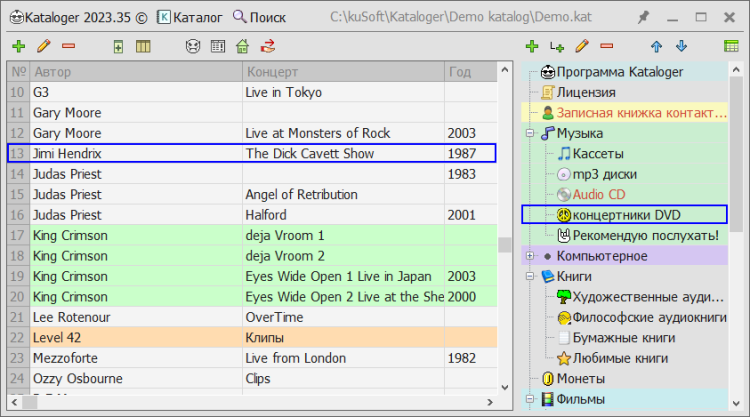The height and width of the screenshot is (417, 750).
Task: Click the green house home icon
Action: [x=243, y=46]
